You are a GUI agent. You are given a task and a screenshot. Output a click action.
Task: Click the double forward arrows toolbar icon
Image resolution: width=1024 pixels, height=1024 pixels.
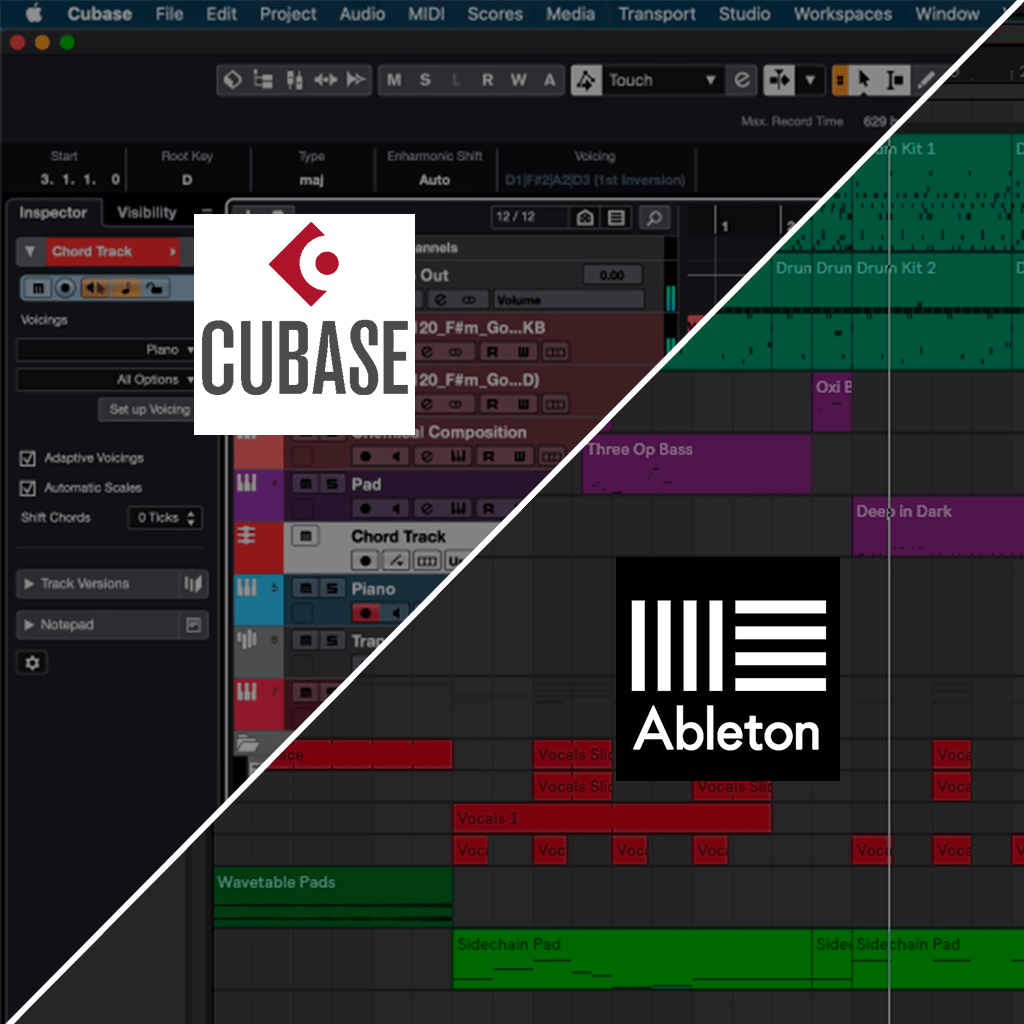click(x=356, y=80)
